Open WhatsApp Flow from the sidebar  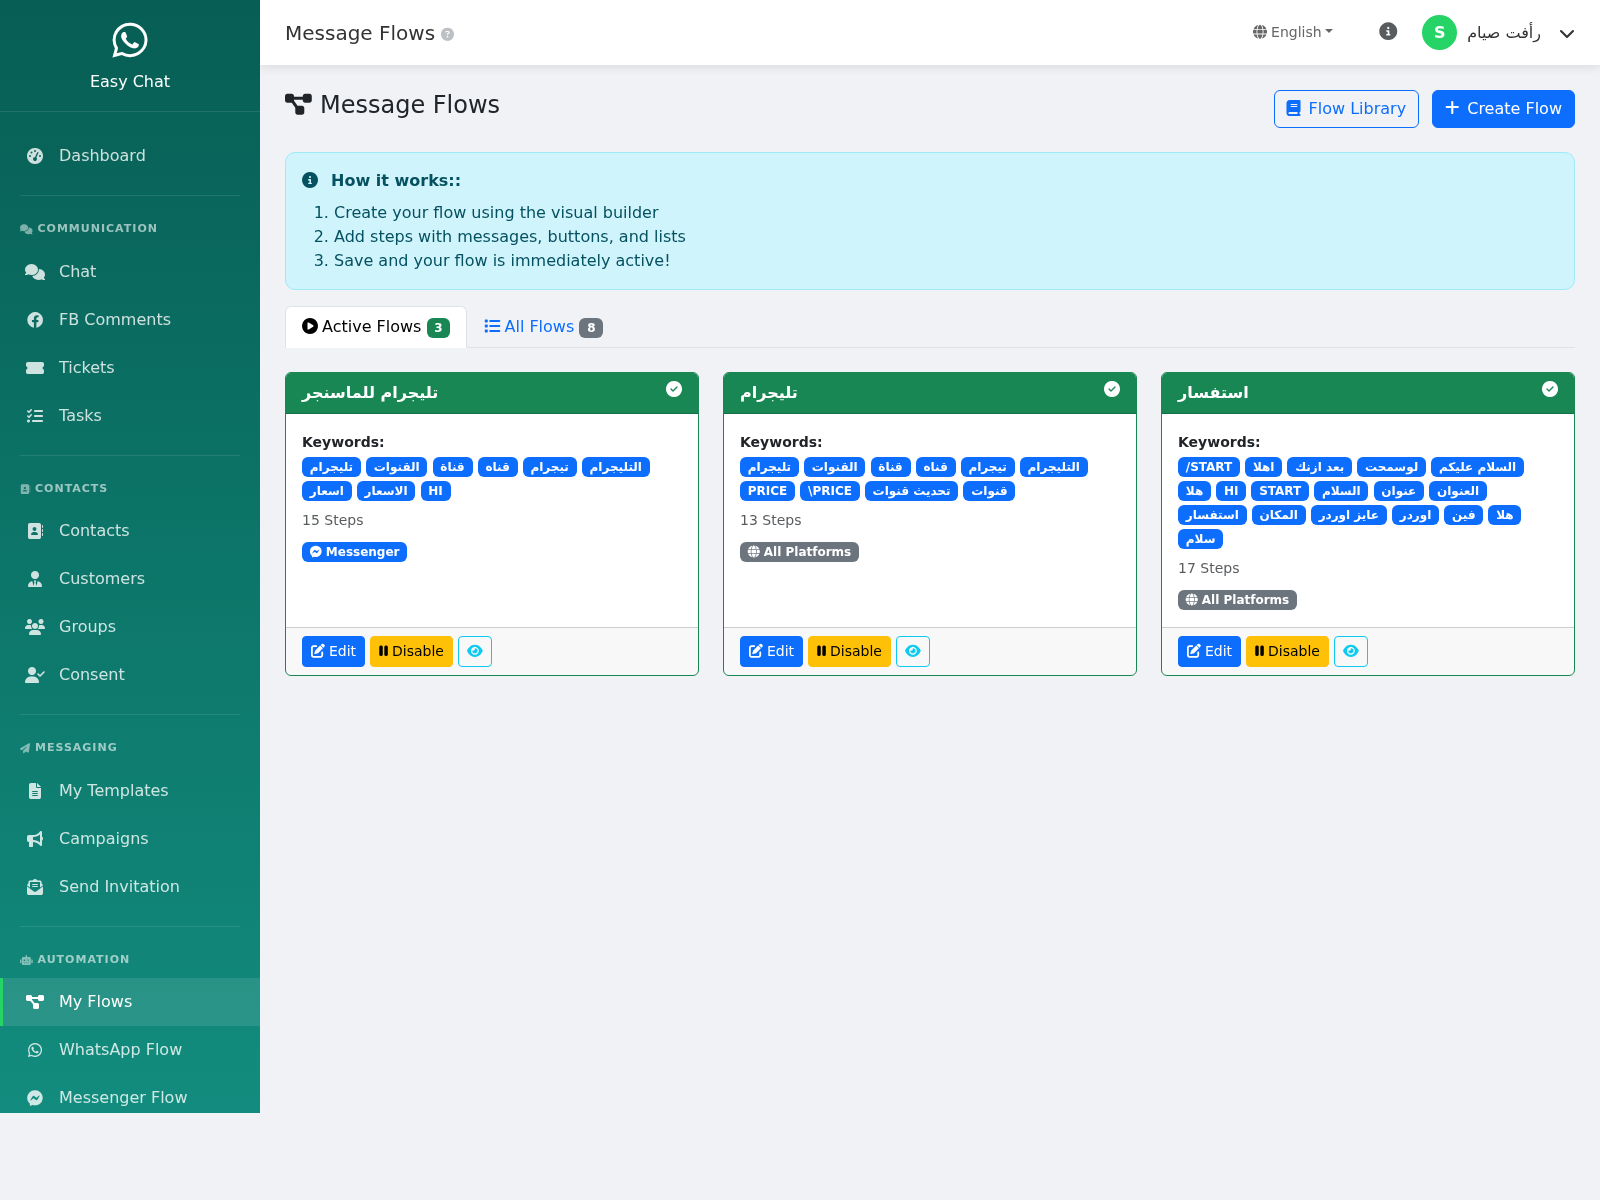pos(120,1049)
